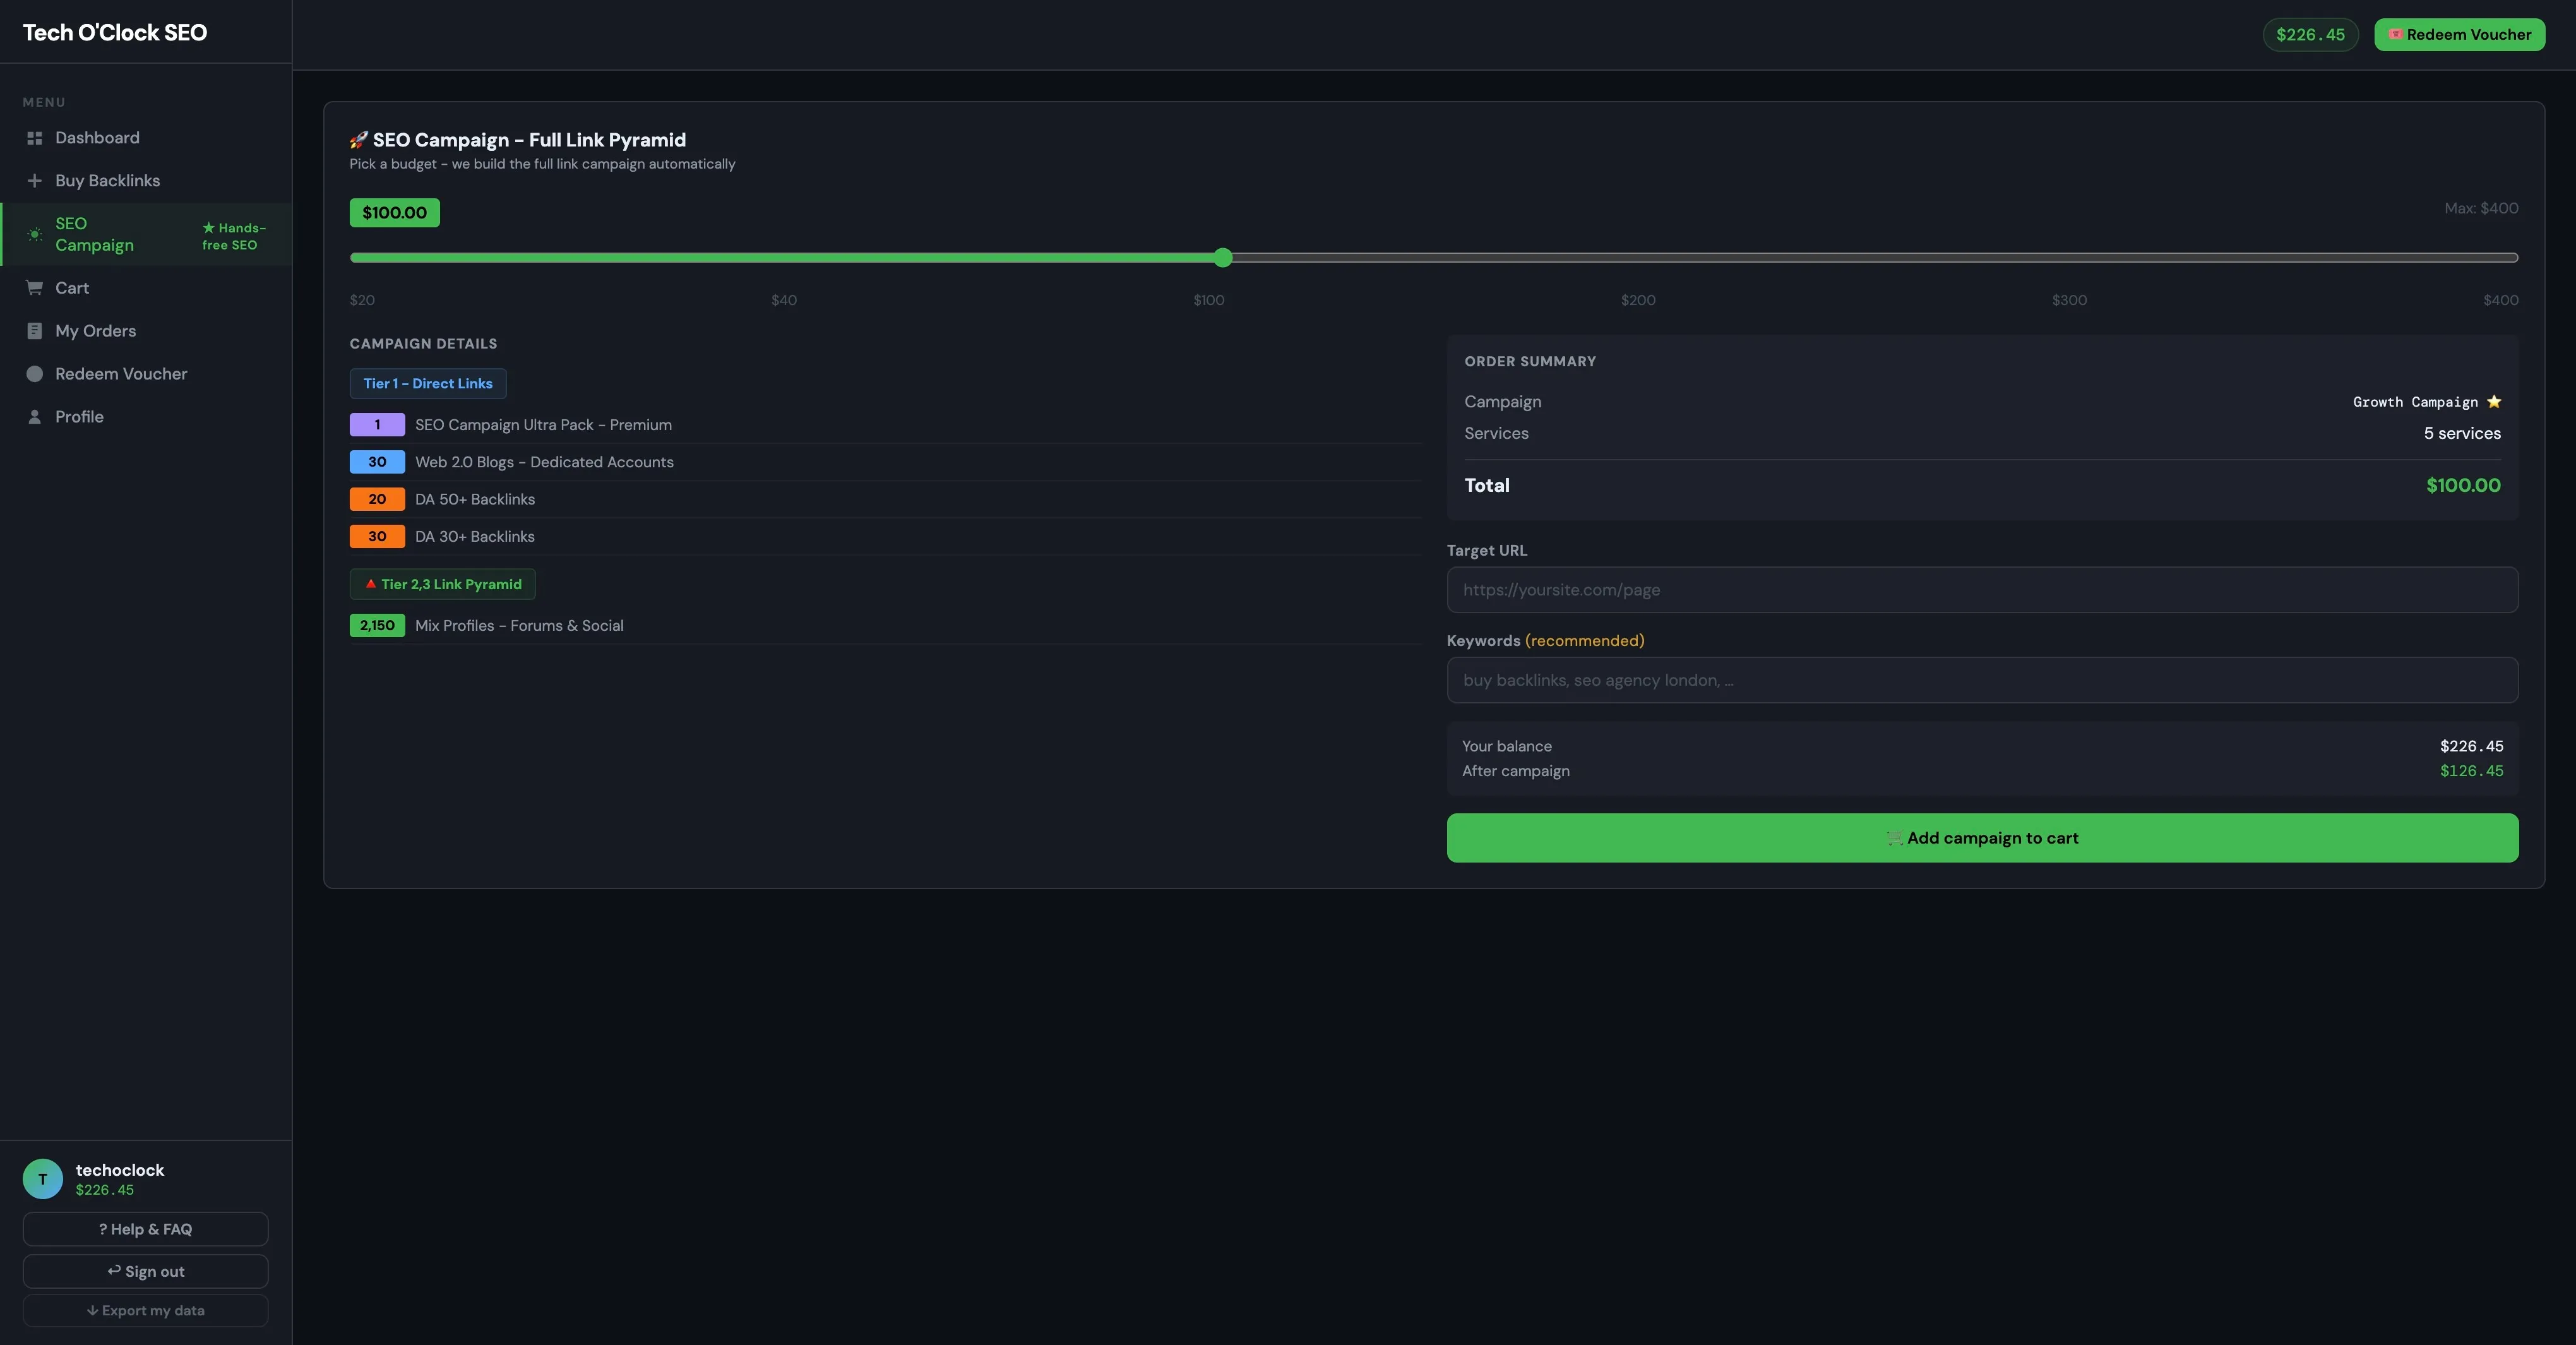Click Add campaign to cart button
2576x1345 pixels.
1982,838
